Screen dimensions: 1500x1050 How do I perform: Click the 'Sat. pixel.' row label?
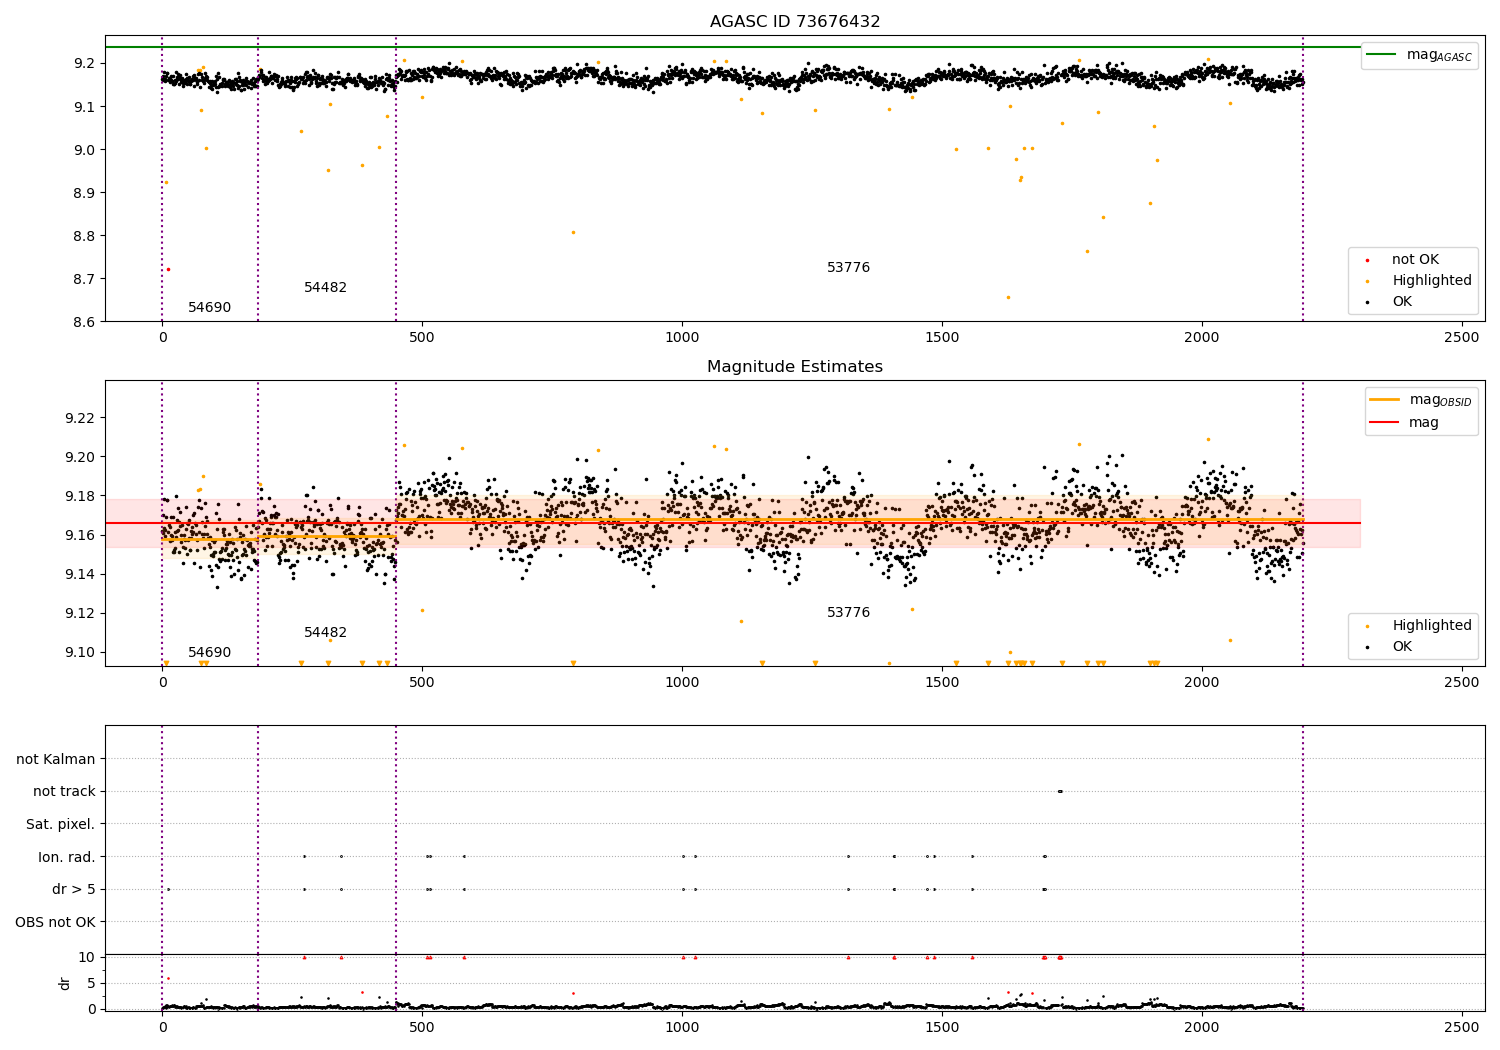[x=61, y=825]
